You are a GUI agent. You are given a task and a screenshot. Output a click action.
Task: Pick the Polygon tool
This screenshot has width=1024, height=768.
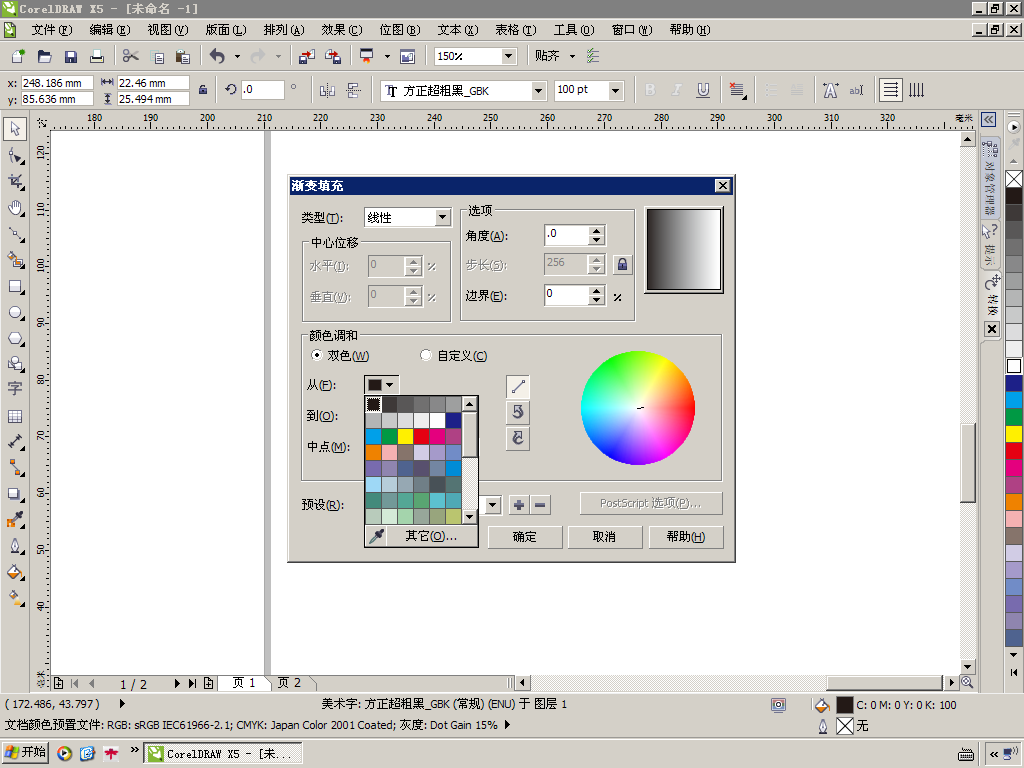pos(15,339)
